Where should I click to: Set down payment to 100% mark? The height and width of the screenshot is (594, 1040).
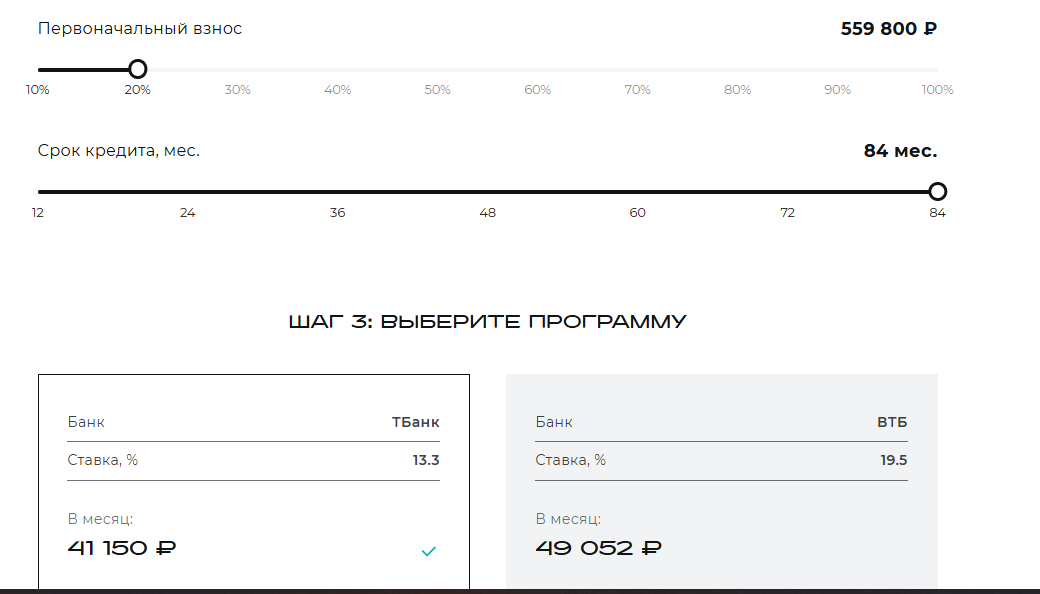coord(937,90)
